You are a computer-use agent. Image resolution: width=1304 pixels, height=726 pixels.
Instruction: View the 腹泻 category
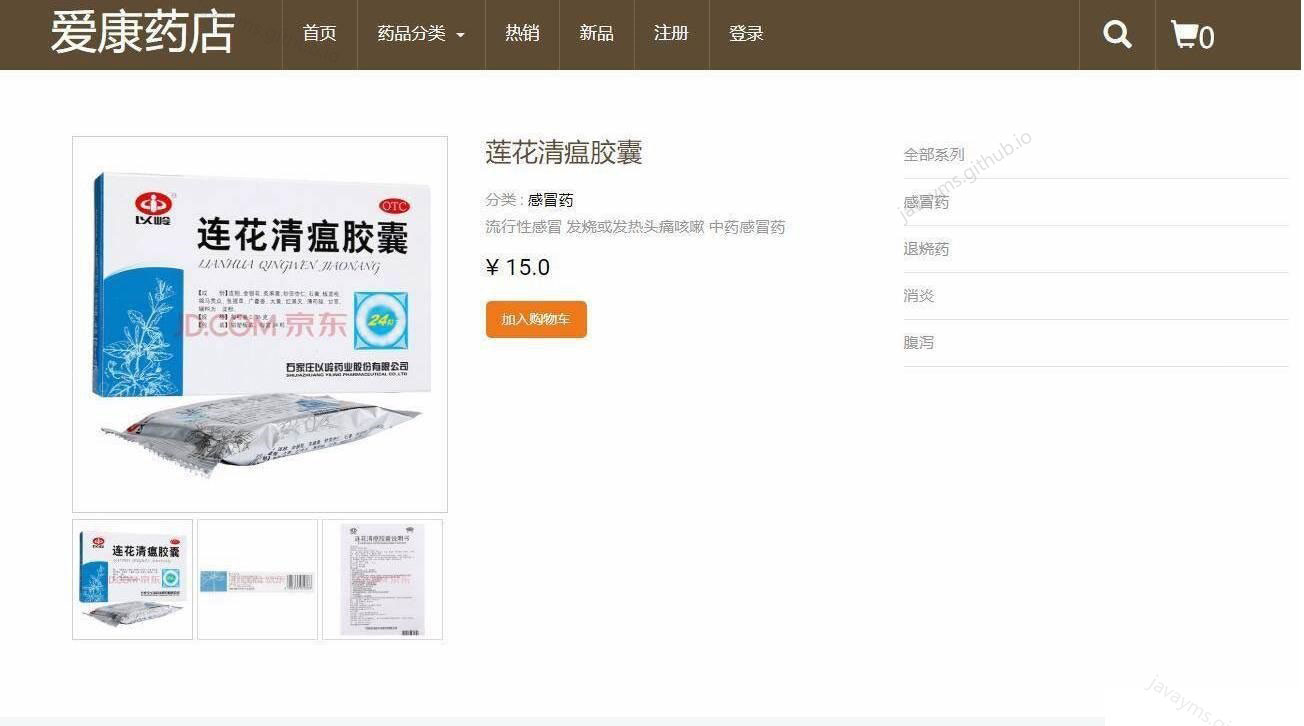tap(918, 342)
